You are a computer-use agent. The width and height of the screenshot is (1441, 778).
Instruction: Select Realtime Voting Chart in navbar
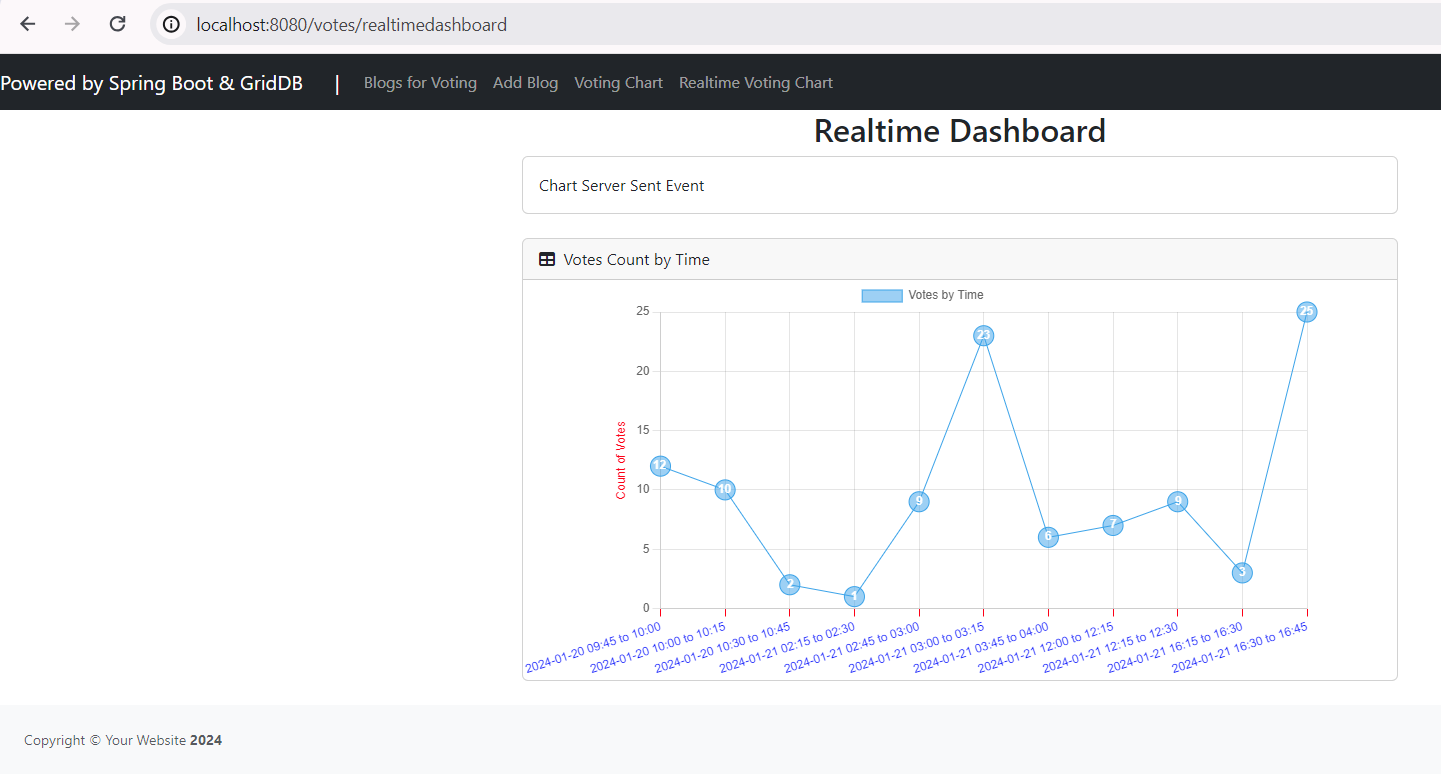[x=755, y=83]
